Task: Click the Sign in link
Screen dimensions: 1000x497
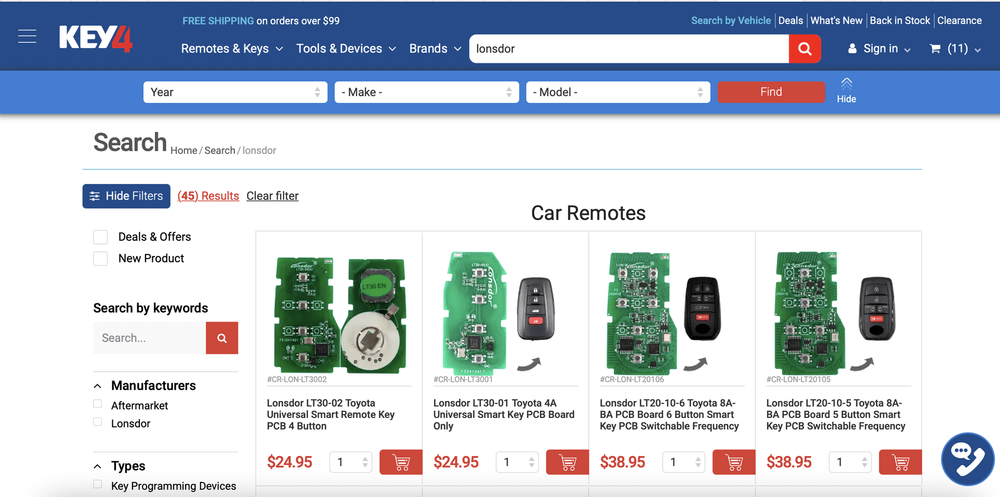Action: [881, 48]
